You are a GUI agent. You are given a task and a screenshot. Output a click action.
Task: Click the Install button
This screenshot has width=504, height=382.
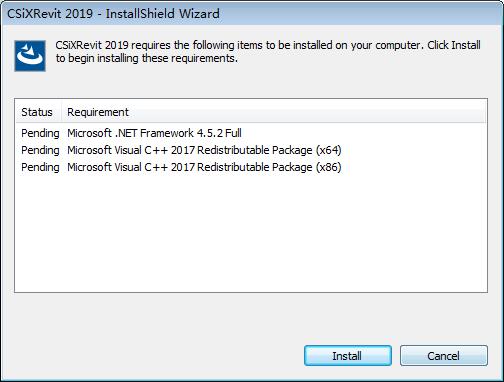coord(348,356)
